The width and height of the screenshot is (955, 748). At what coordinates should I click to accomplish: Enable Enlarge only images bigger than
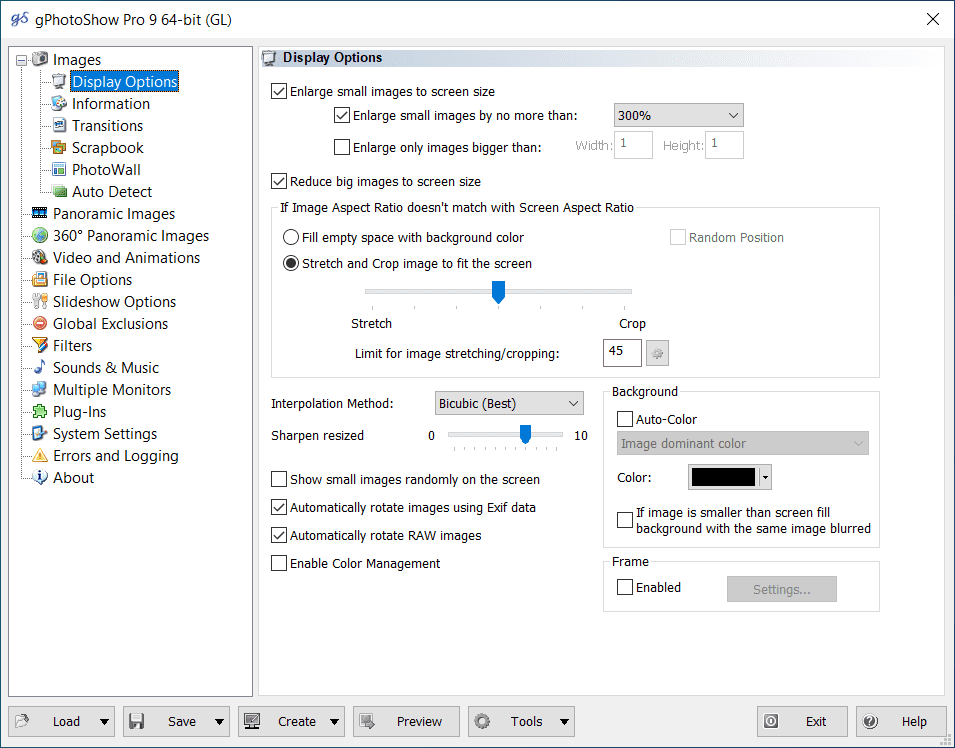pyautogui.click(x=342, y=147)
